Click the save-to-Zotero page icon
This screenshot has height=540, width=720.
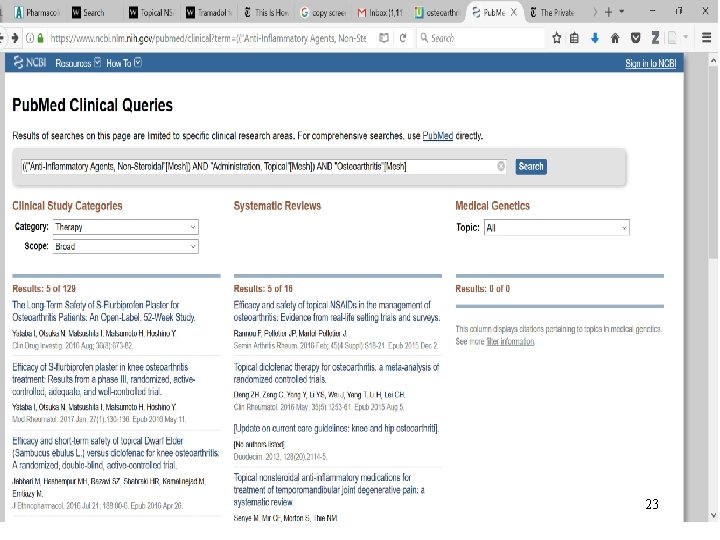(672, 38)
